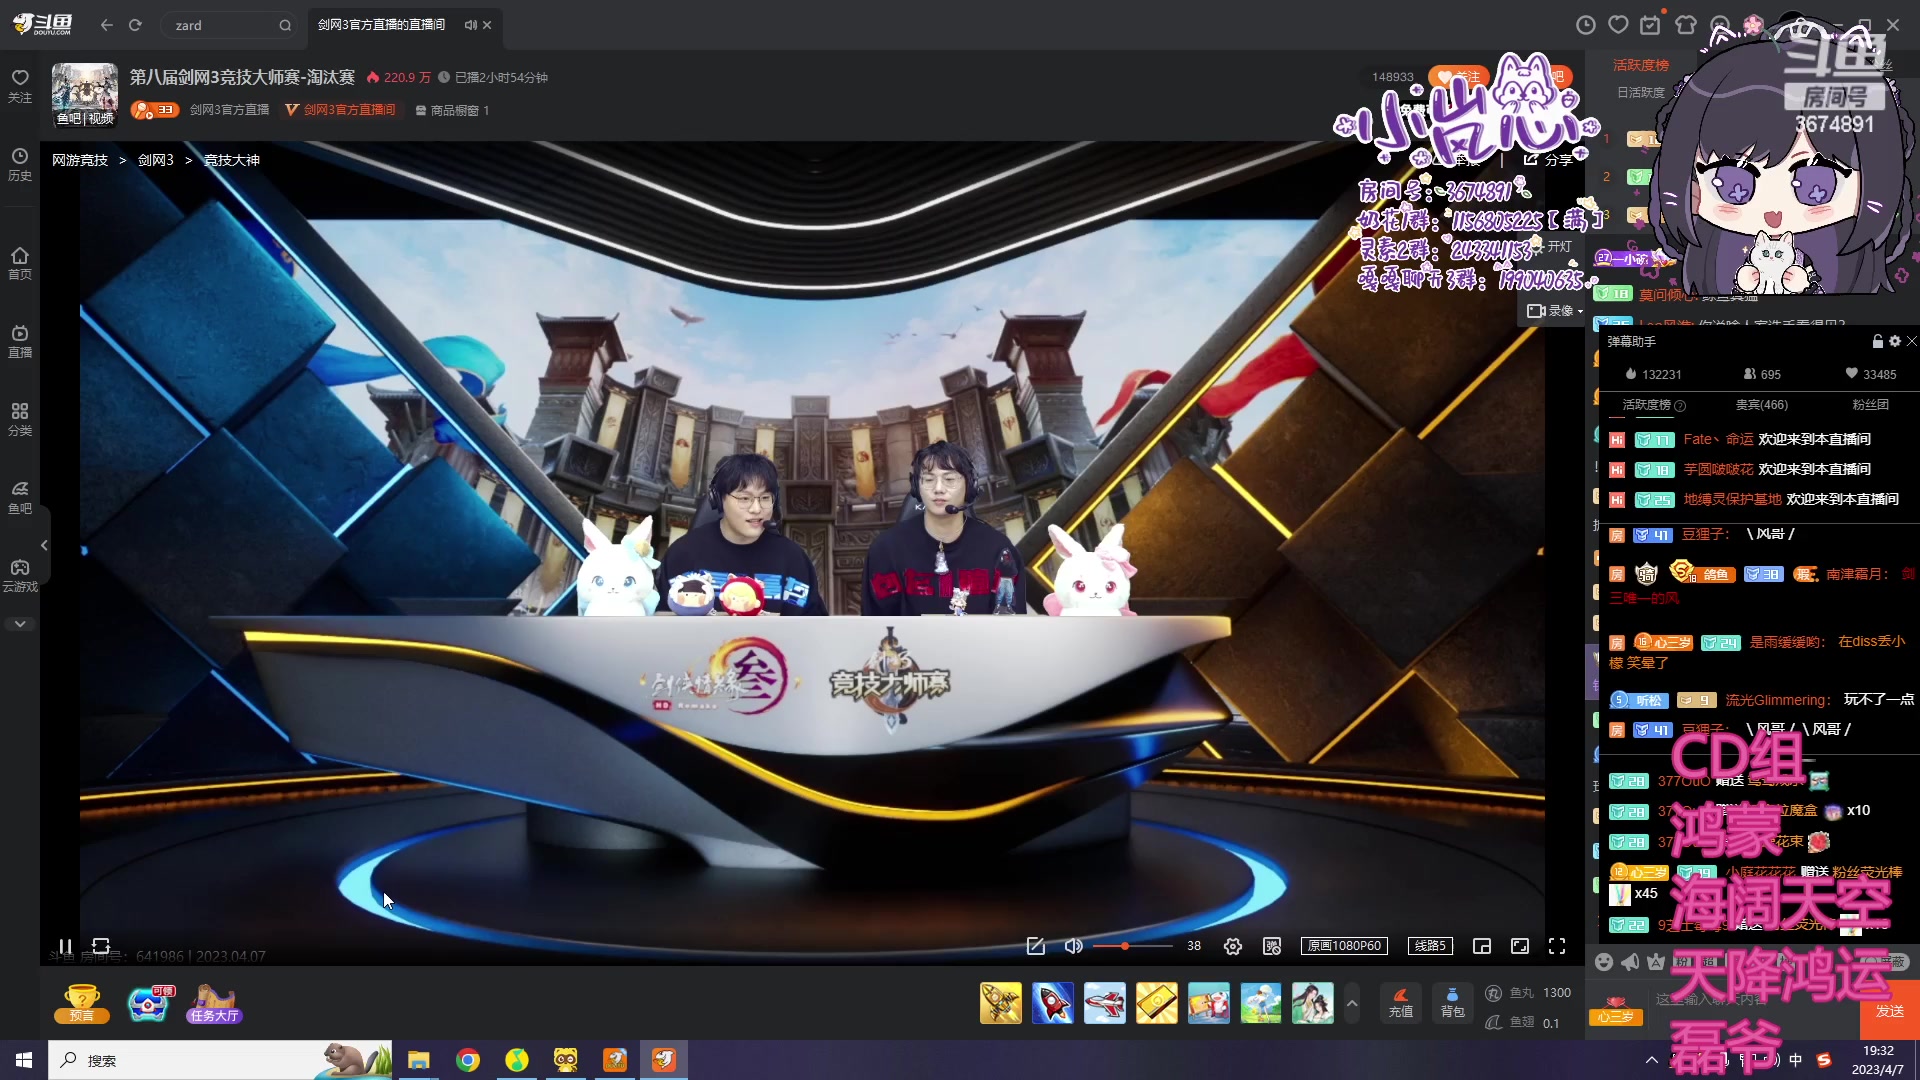Send the rocket gift
The width and height of the screenshot is (1920, 1080).
1052,1003
